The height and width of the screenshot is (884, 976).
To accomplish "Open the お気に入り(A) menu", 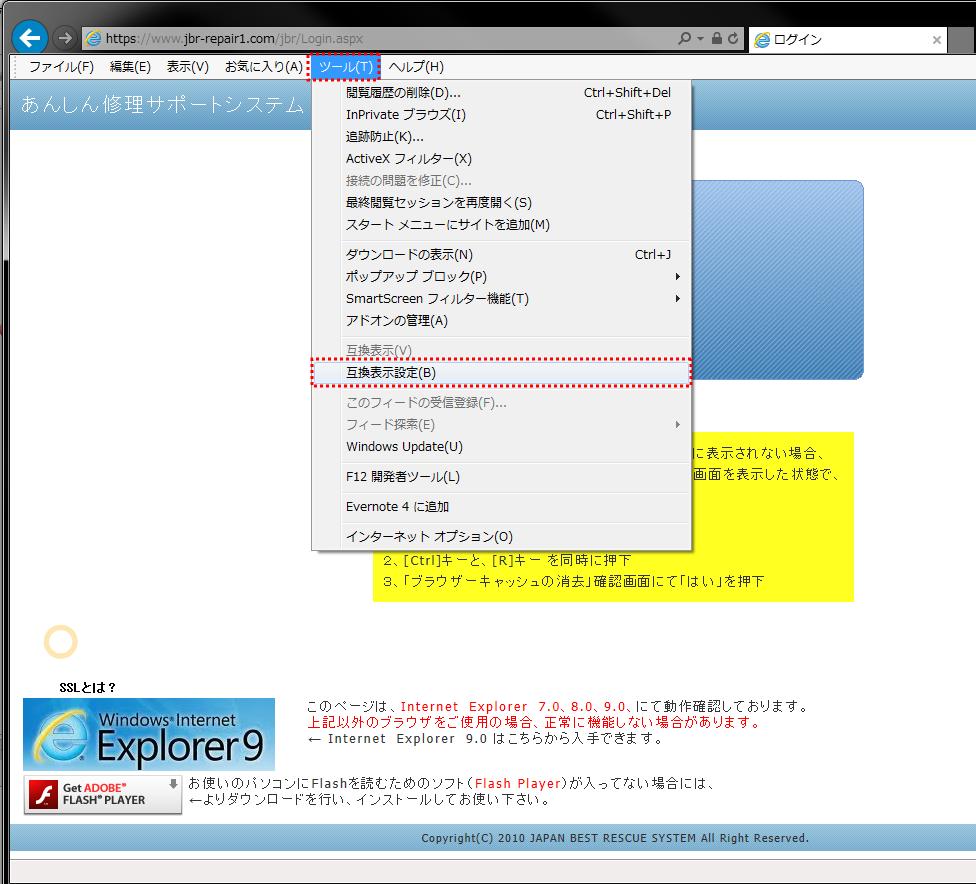I will click(264, 67).
